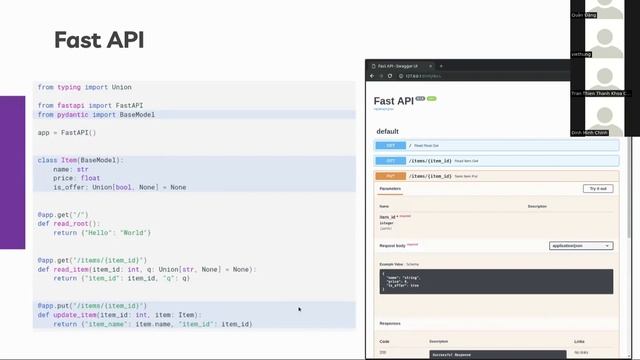
Task: Click the Swagger page vertical scrollbar
Action: pos(630,188)
